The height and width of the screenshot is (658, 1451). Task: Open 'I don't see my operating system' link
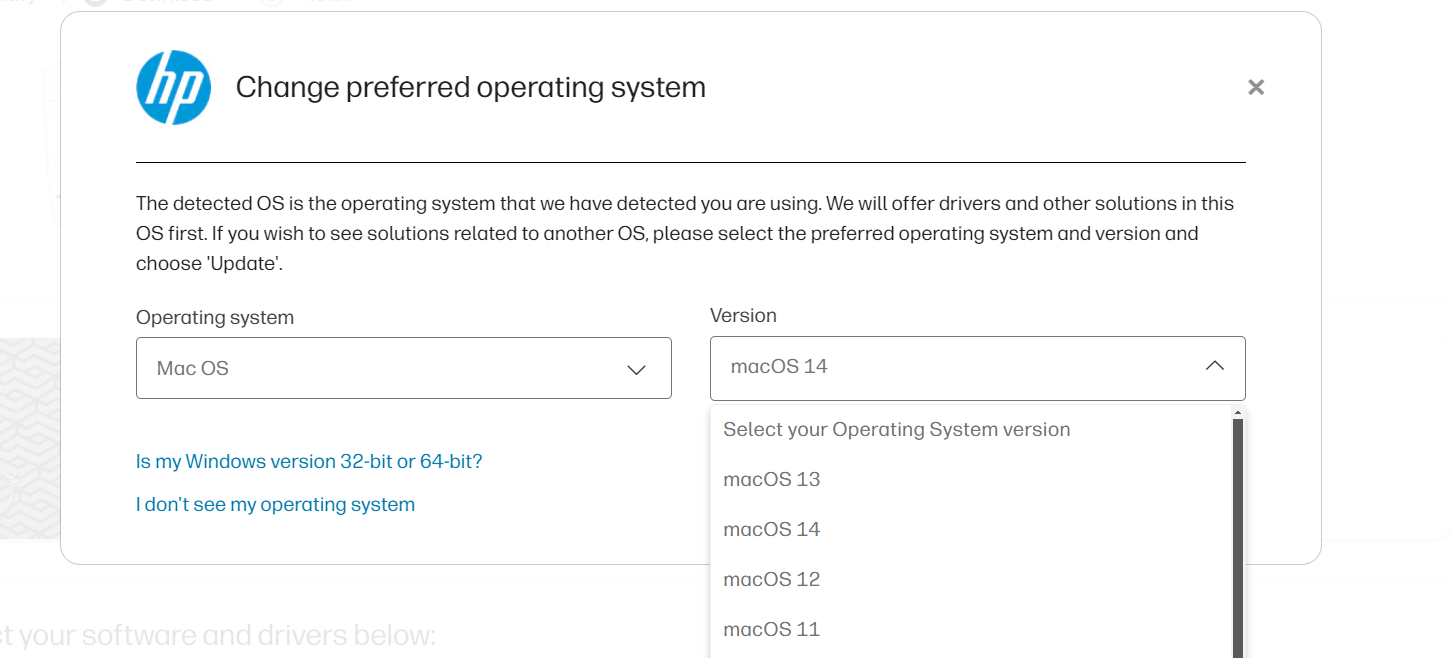pos(275,504)
